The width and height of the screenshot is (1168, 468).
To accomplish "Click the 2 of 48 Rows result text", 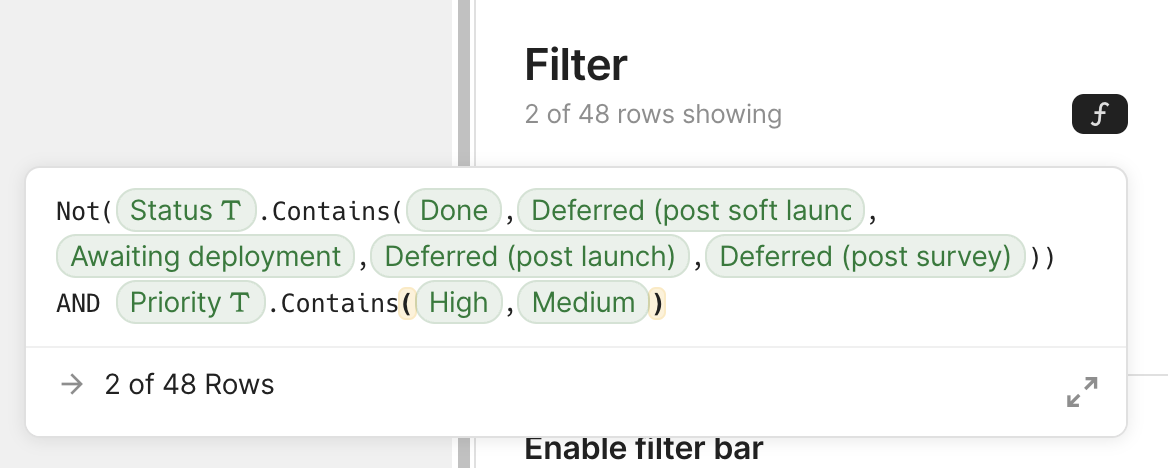I will click(189, 384).
